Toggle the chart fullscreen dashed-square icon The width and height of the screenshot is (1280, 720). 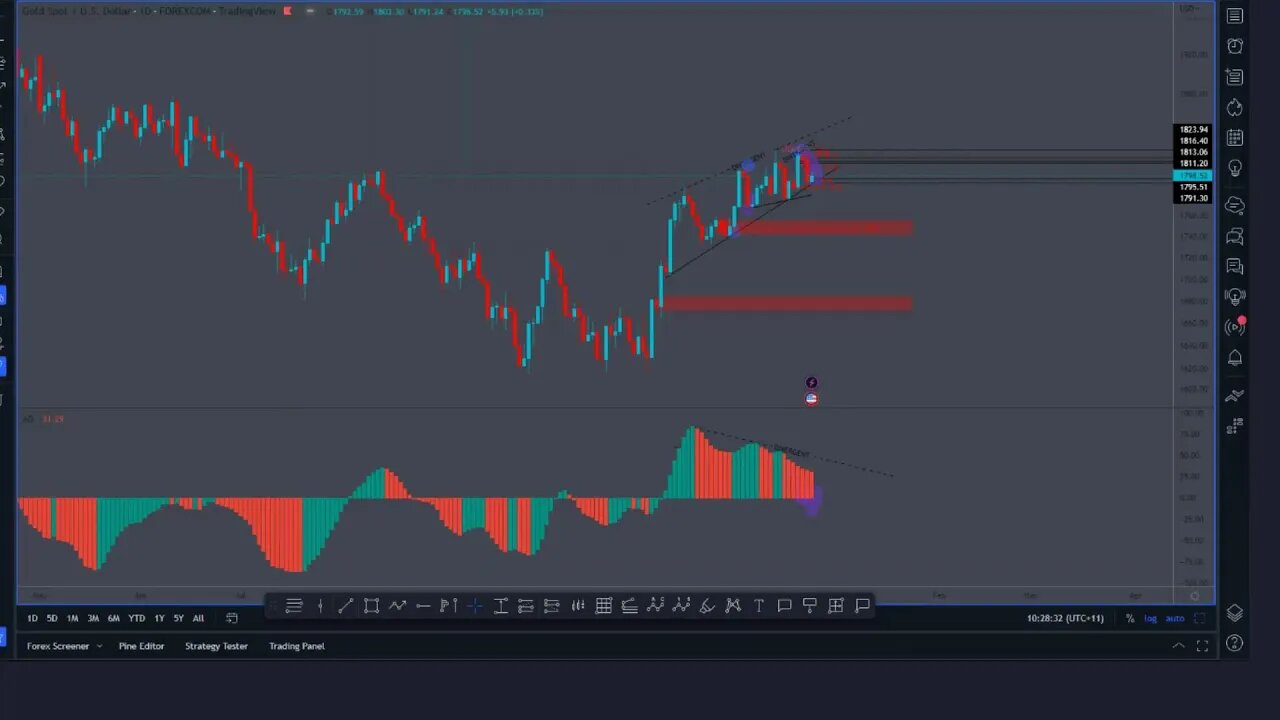(x=1200, y=618)
